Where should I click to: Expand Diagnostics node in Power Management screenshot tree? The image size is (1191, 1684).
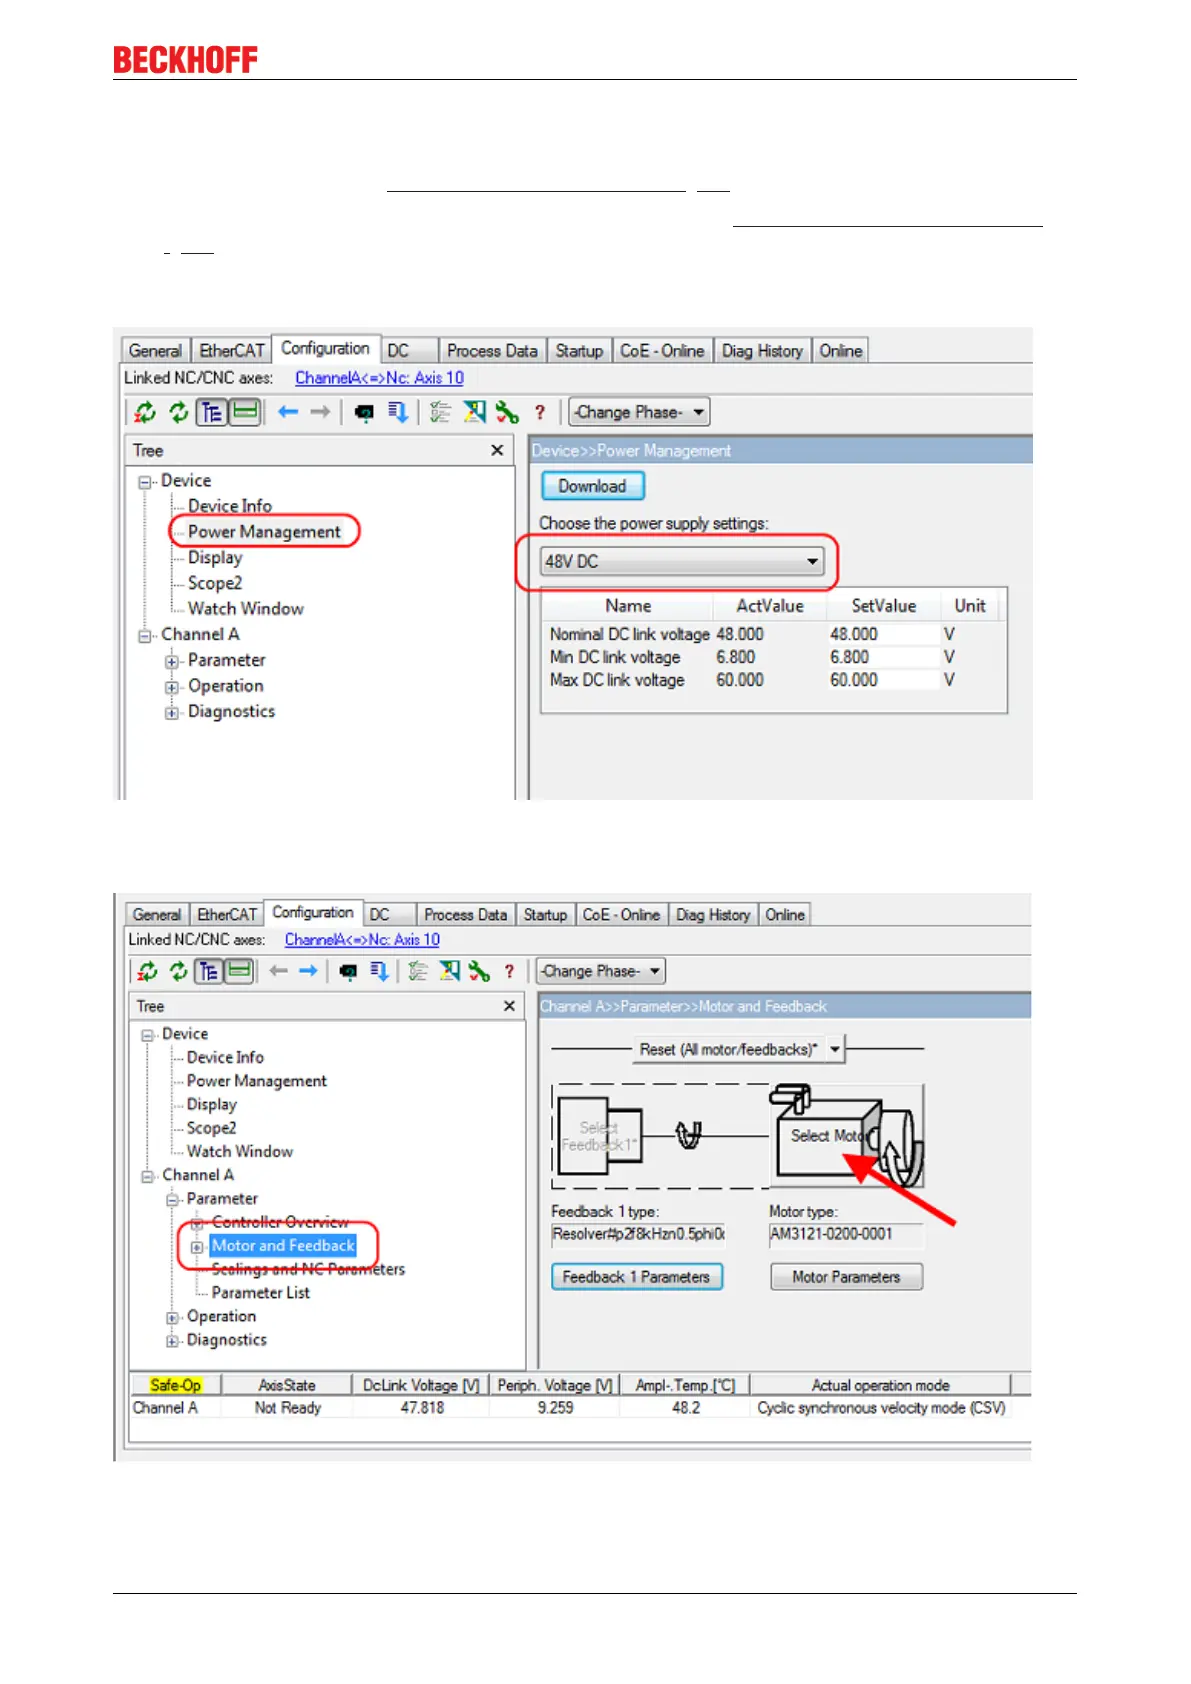(x=172, y=712)
